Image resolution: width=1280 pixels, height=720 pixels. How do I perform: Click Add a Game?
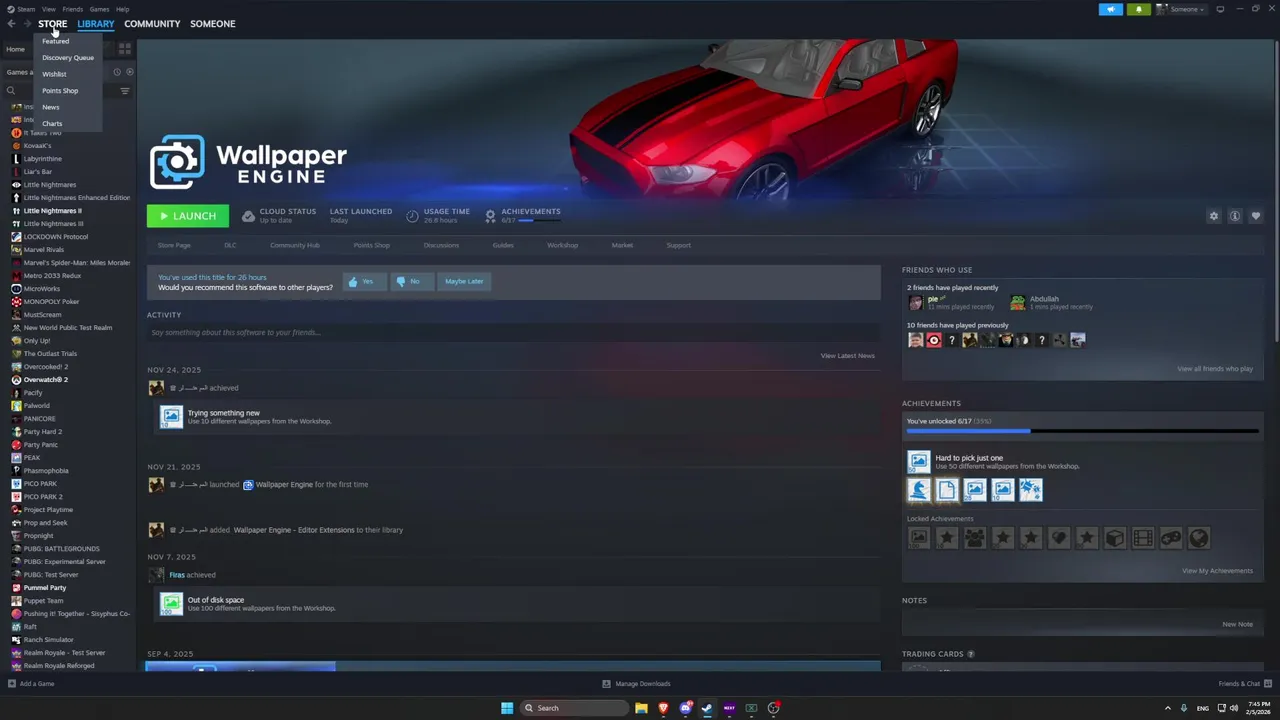31,684
